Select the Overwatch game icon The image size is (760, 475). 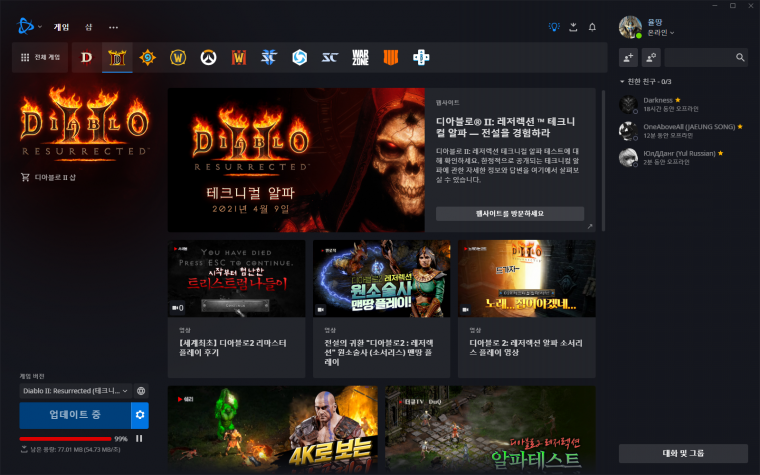(x=208, y=58)
